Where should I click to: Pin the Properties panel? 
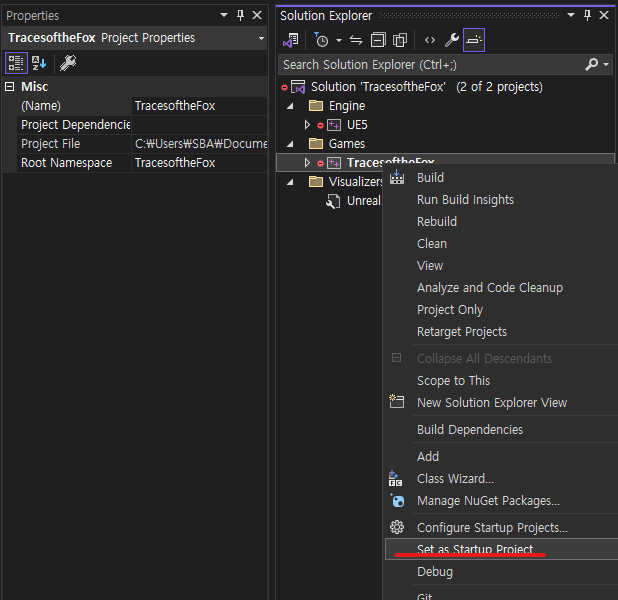[x=240, y=16]
